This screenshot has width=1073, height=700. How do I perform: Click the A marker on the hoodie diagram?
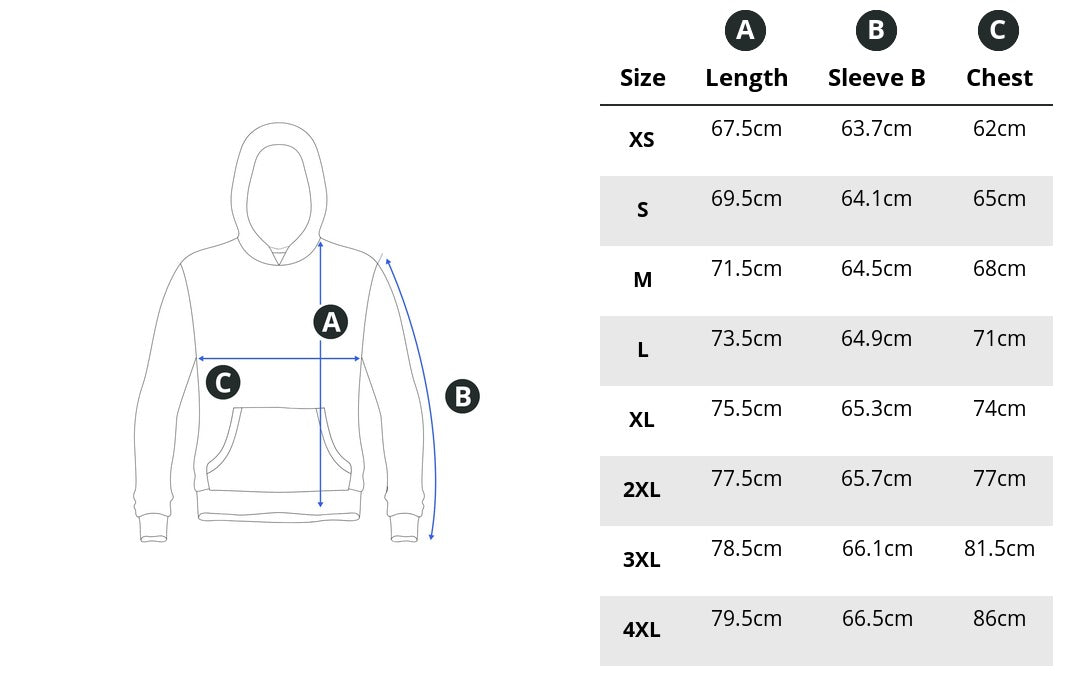tap(330, 322)
